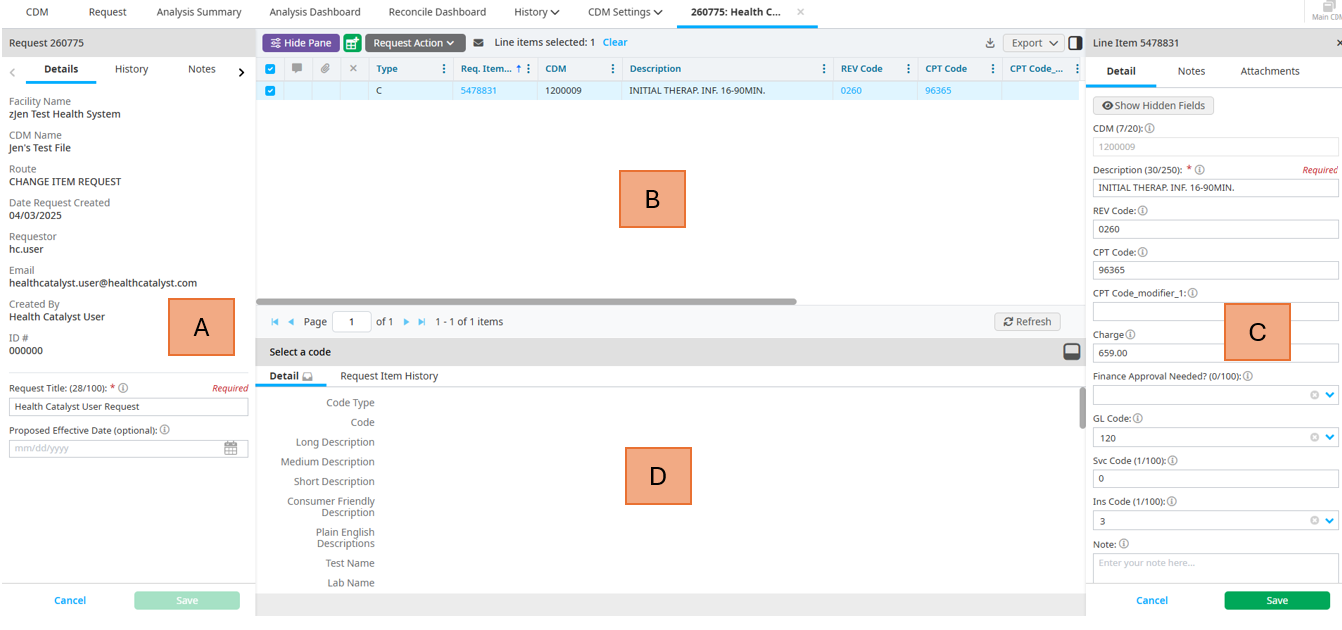Click the horizontal scrollbar under the grid
The width and height of the screenshot is (1342, 630).
click(526, 301)
